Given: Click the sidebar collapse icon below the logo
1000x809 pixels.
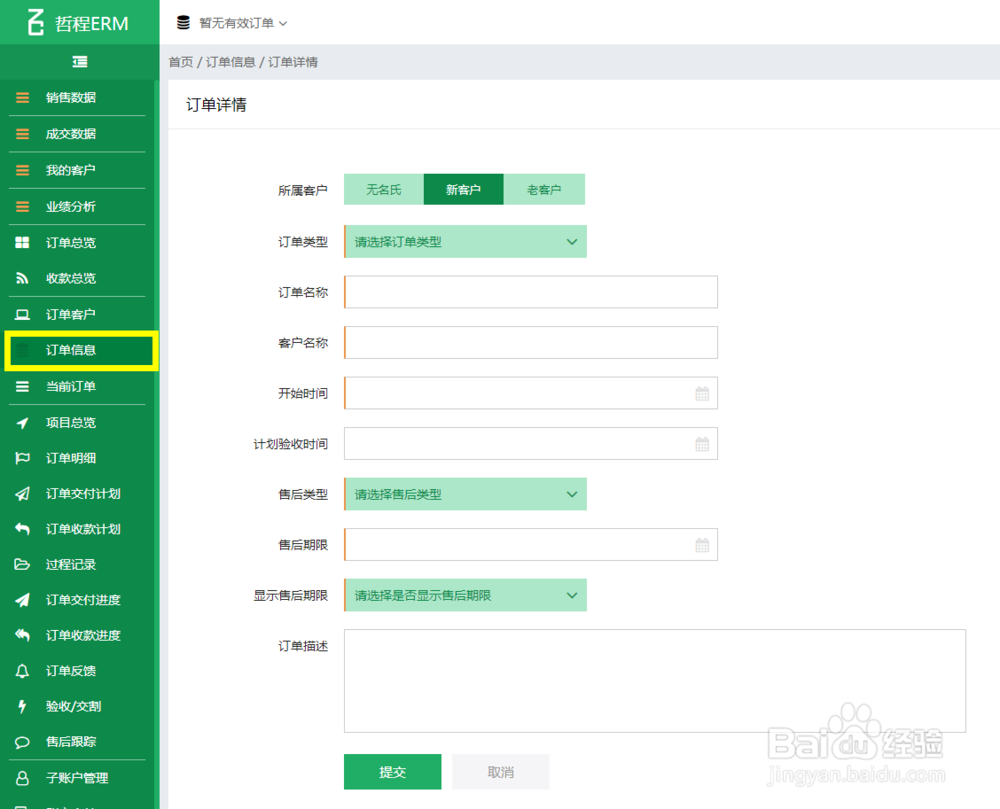Looking at the screenshot, I should tap(79, 61).
